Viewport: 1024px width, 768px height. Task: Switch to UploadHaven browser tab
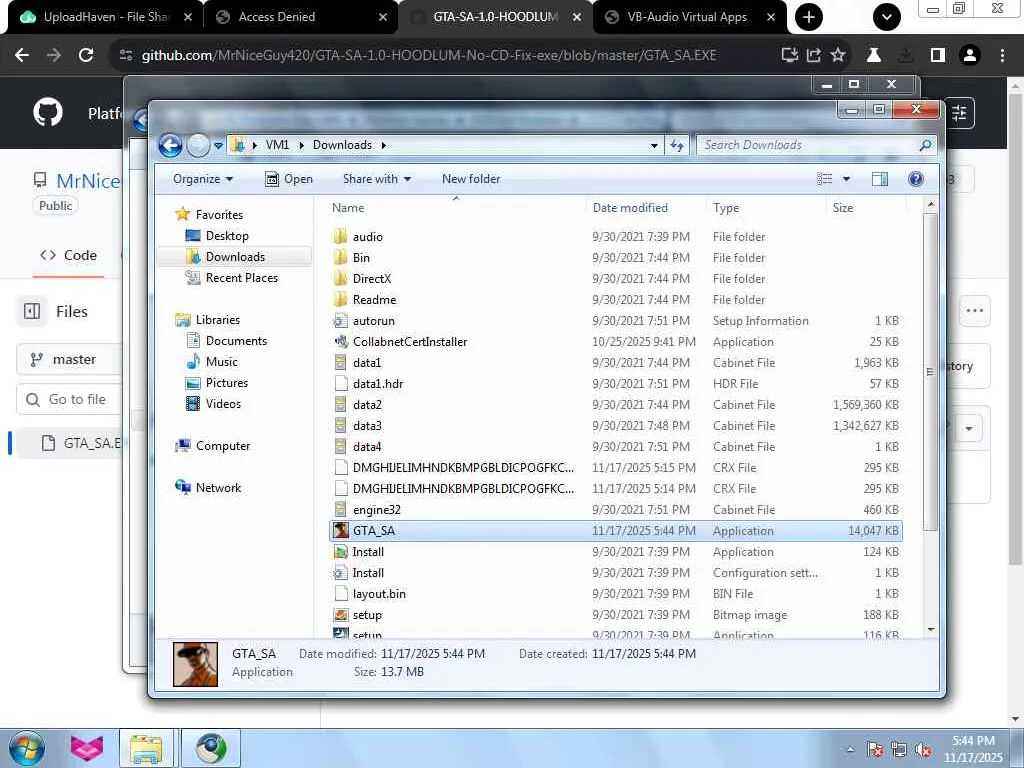point(106,17)
